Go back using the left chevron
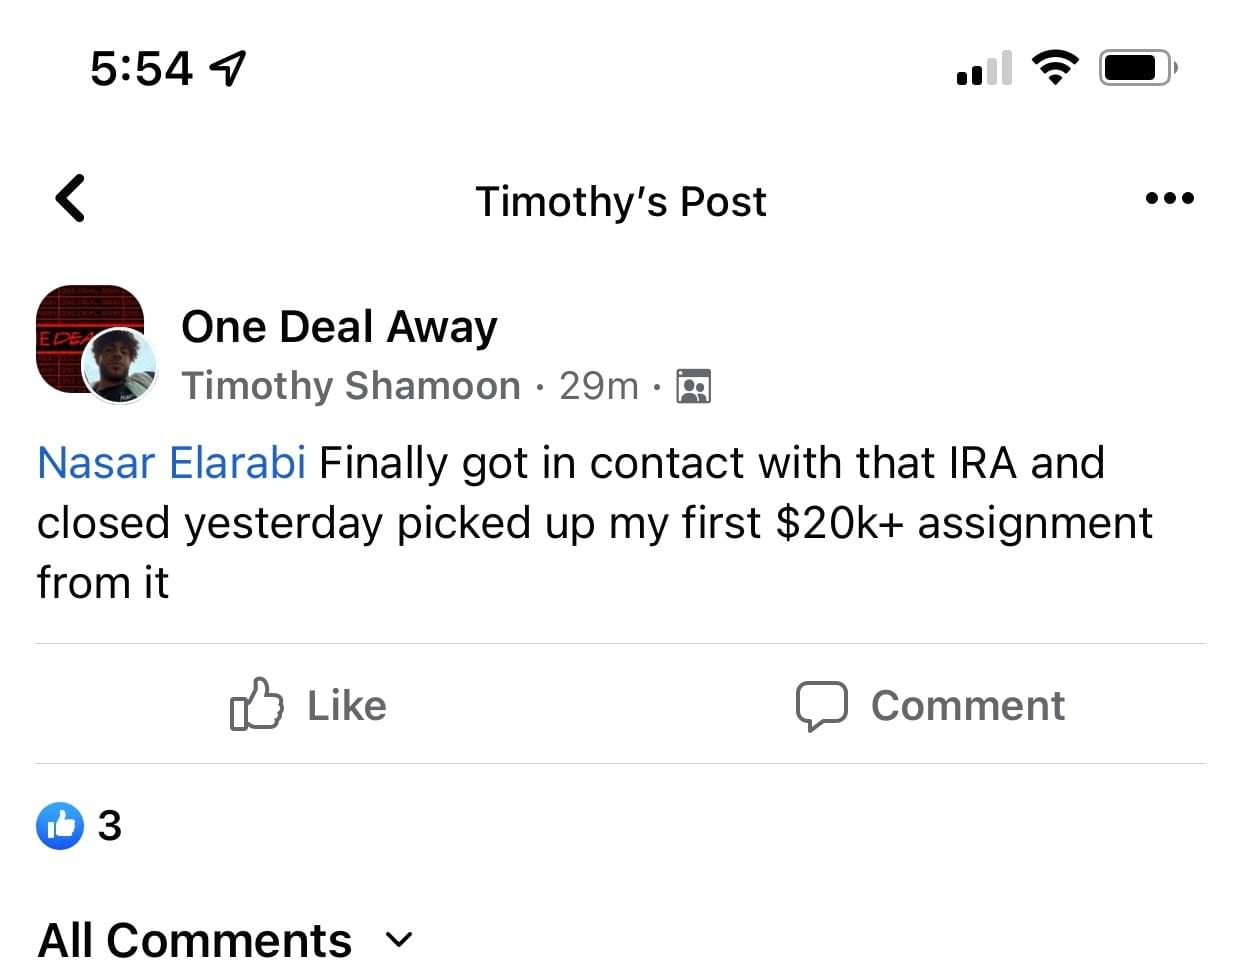 pos(70,198)
